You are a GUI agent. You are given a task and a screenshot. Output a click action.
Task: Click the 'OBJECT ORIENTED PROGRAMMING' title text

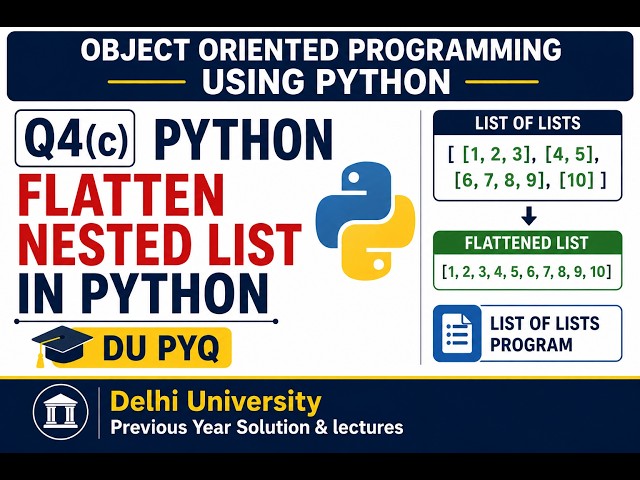320,50
